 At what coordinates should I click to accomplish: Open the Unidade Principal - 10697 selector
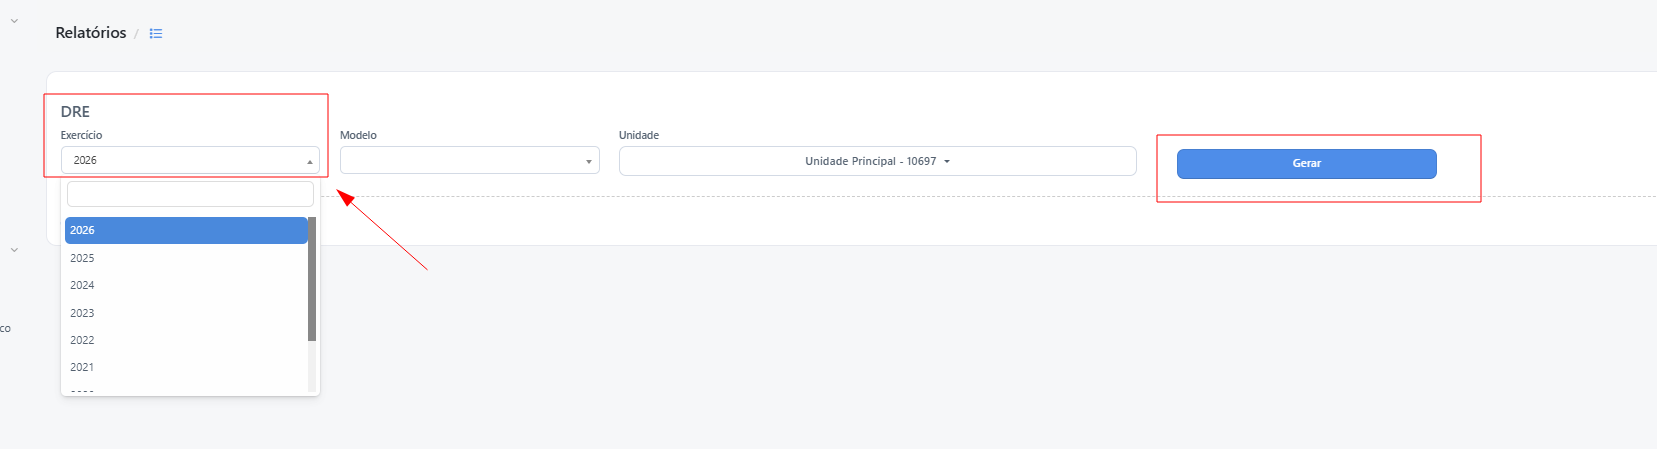878,161
